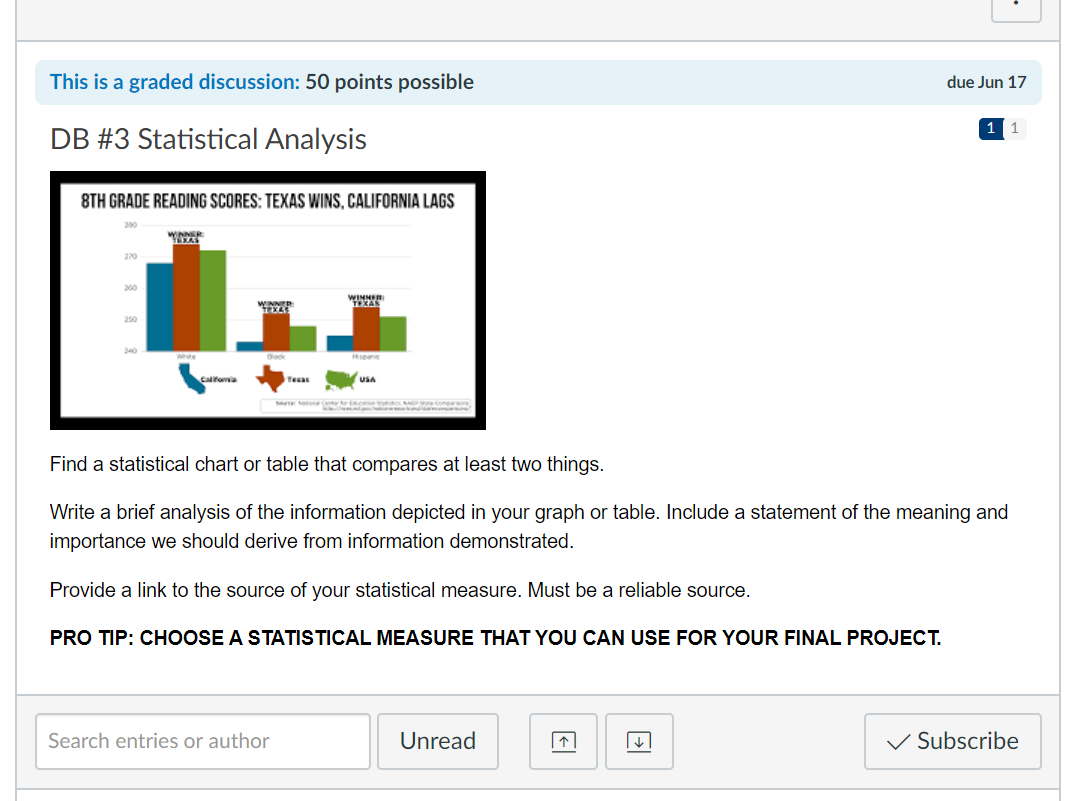Click the 'This is a graded discussion' label
The height and width of the screenshot is (801, 1065).
tap(175, 82)
